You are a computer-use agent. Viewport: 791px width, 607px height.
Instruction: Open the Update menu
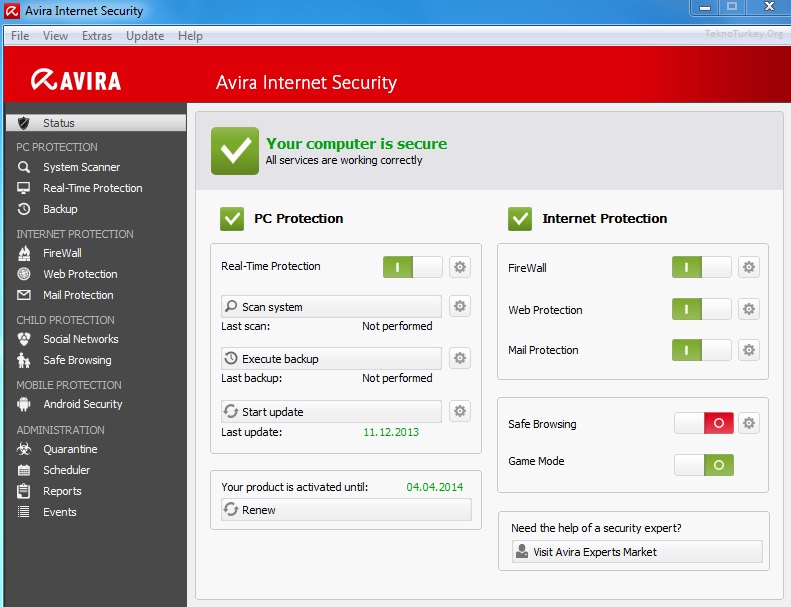click(x=145, y=36)
